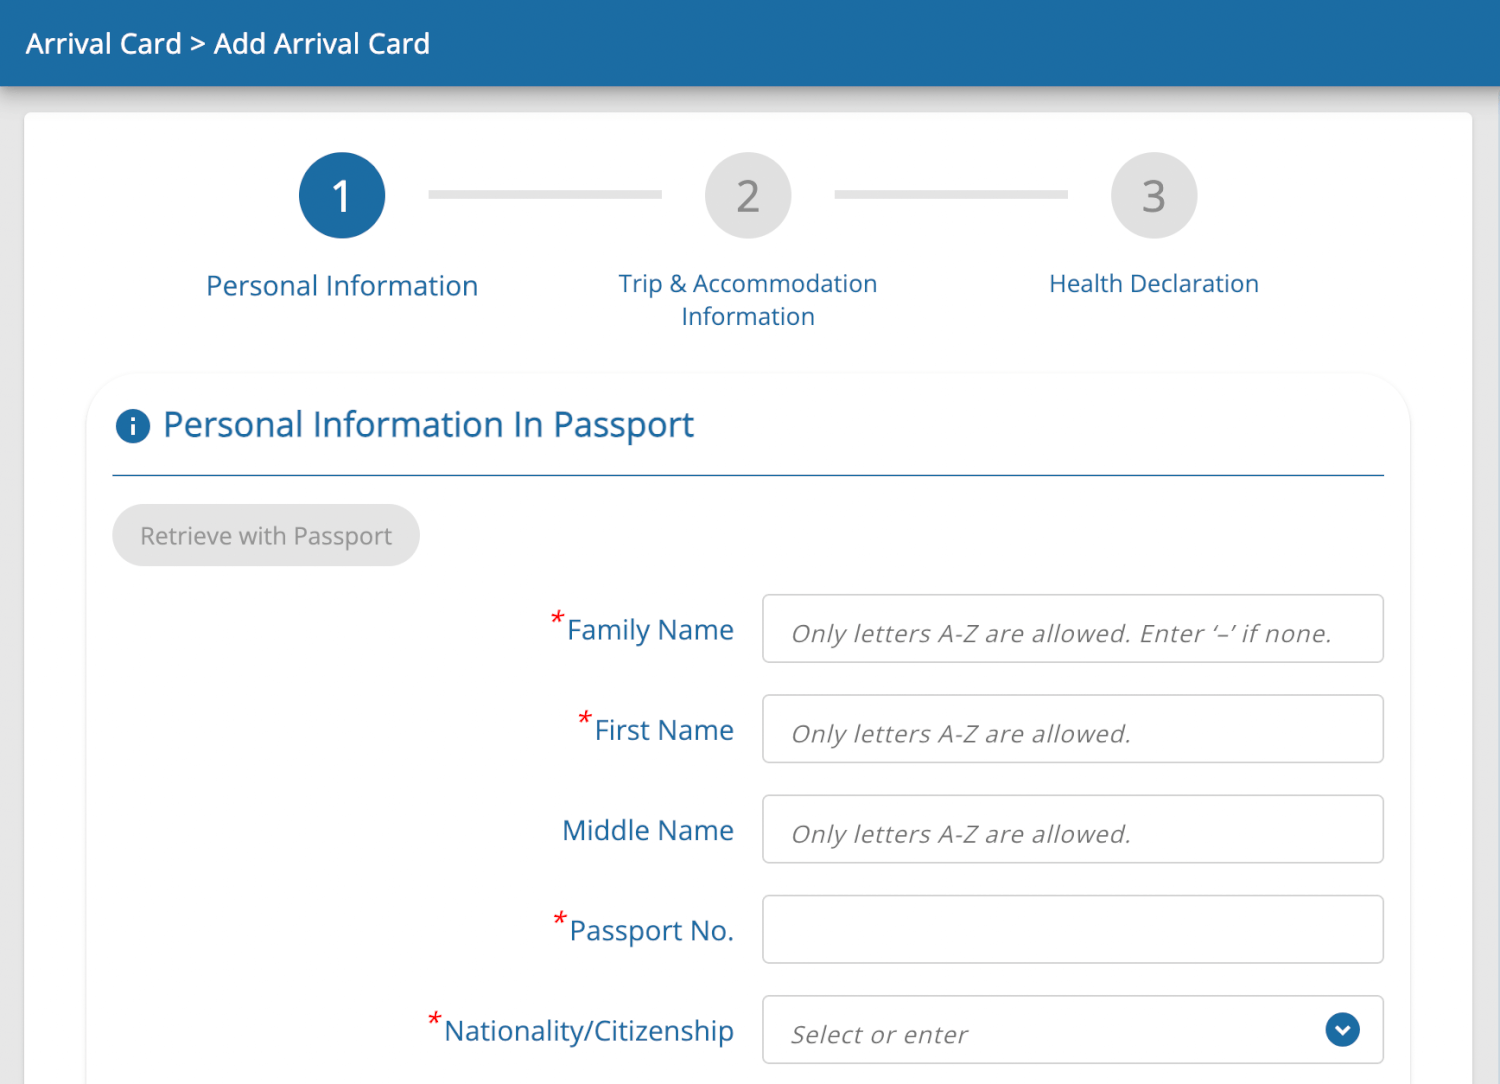Go to the Health Declaration step label
The image size is (1500, 1084).
click(1154, 284)
